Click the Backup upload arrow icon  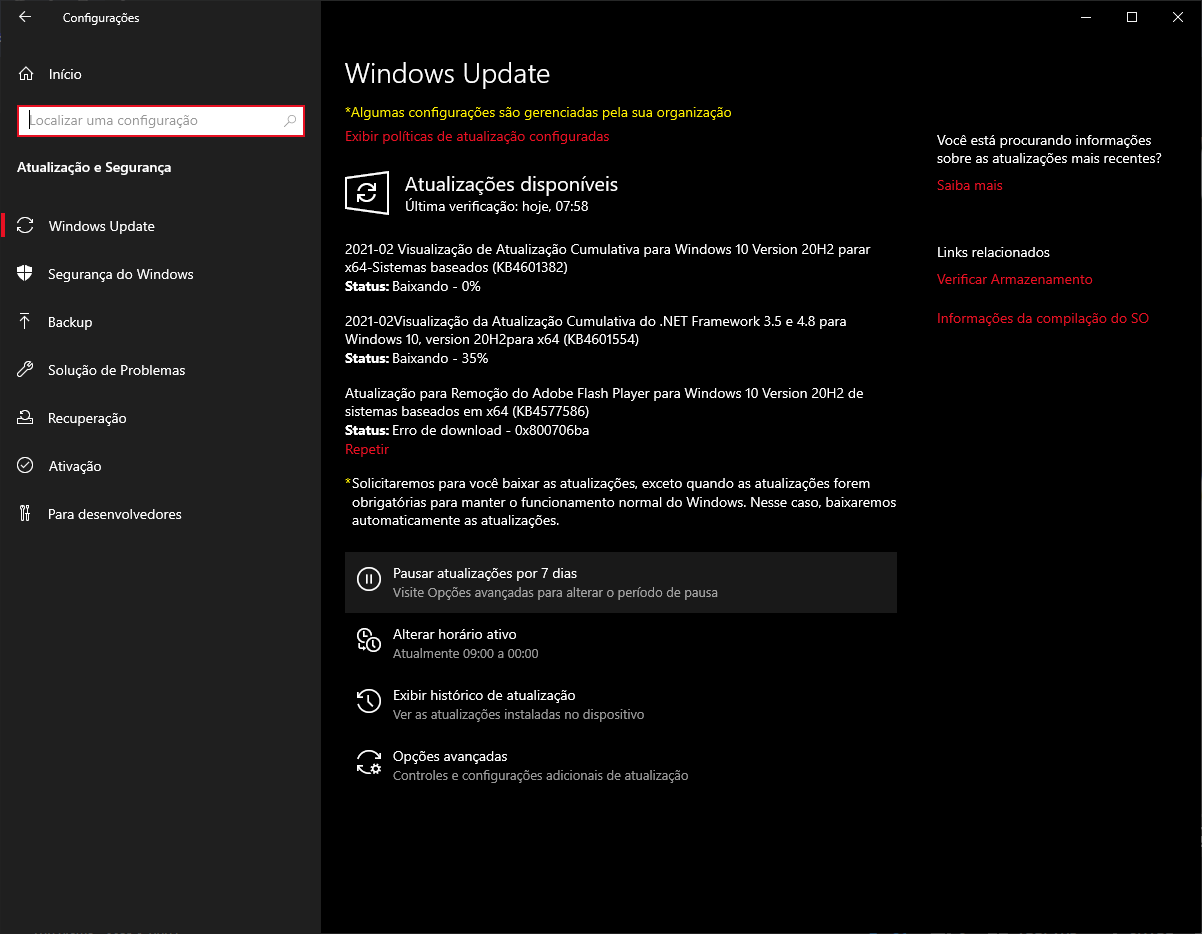[26, 322]
